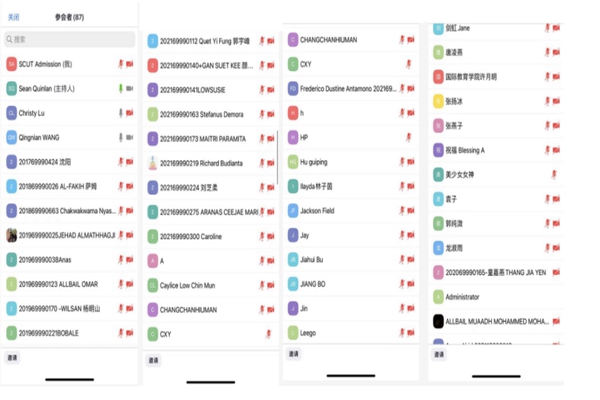Click Christy Lu's gray microphone icon
This screenshot has height=400, width=600.
tap(119, 113)
